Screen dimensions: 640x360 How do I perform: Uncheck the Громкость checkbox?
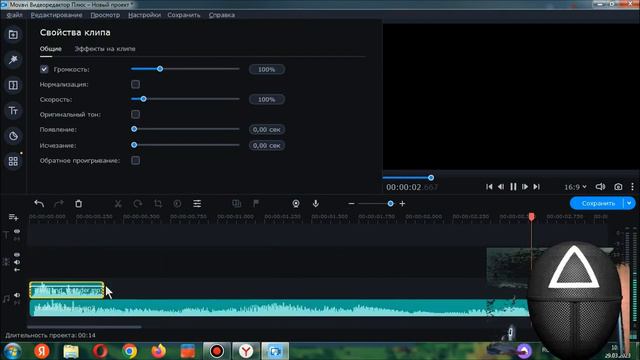[x=44, y=69]
